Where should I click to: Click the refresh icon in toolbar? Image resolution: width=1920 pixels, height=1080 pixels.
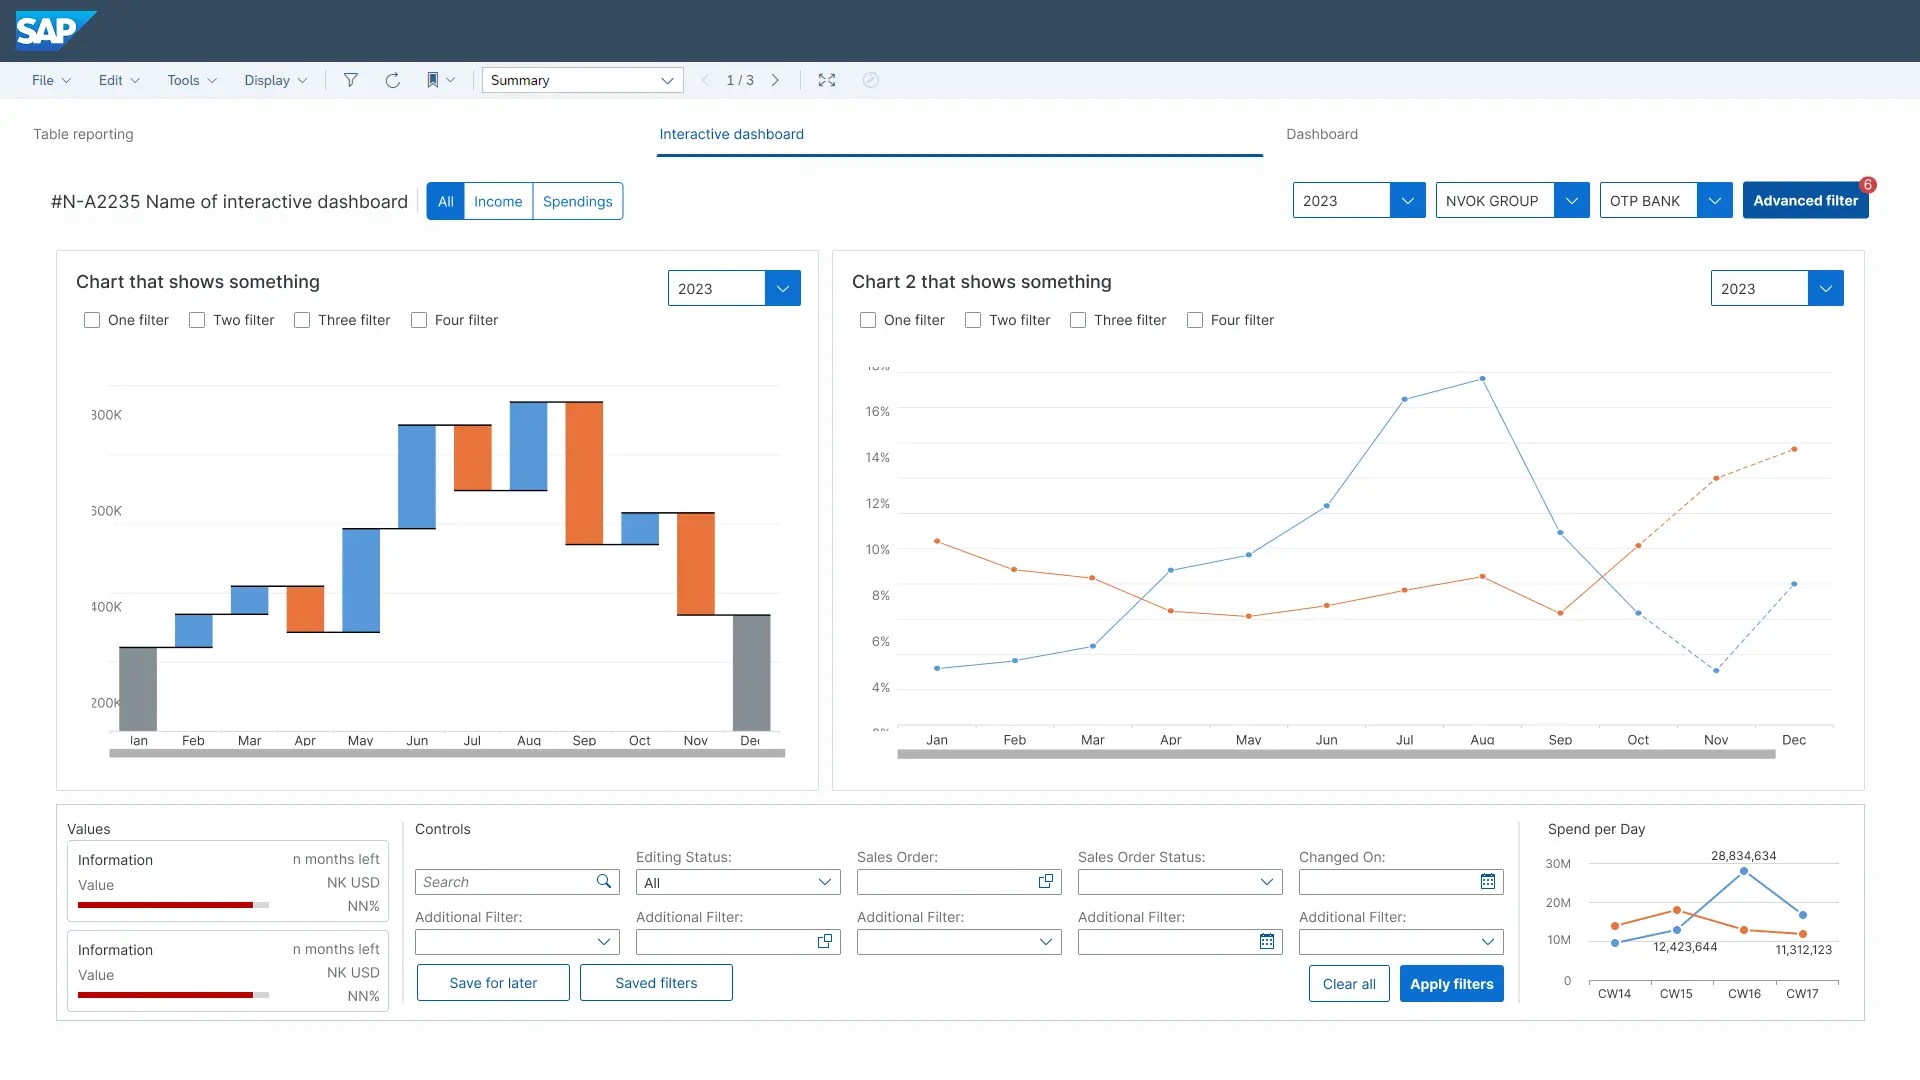tap(393, 80)
